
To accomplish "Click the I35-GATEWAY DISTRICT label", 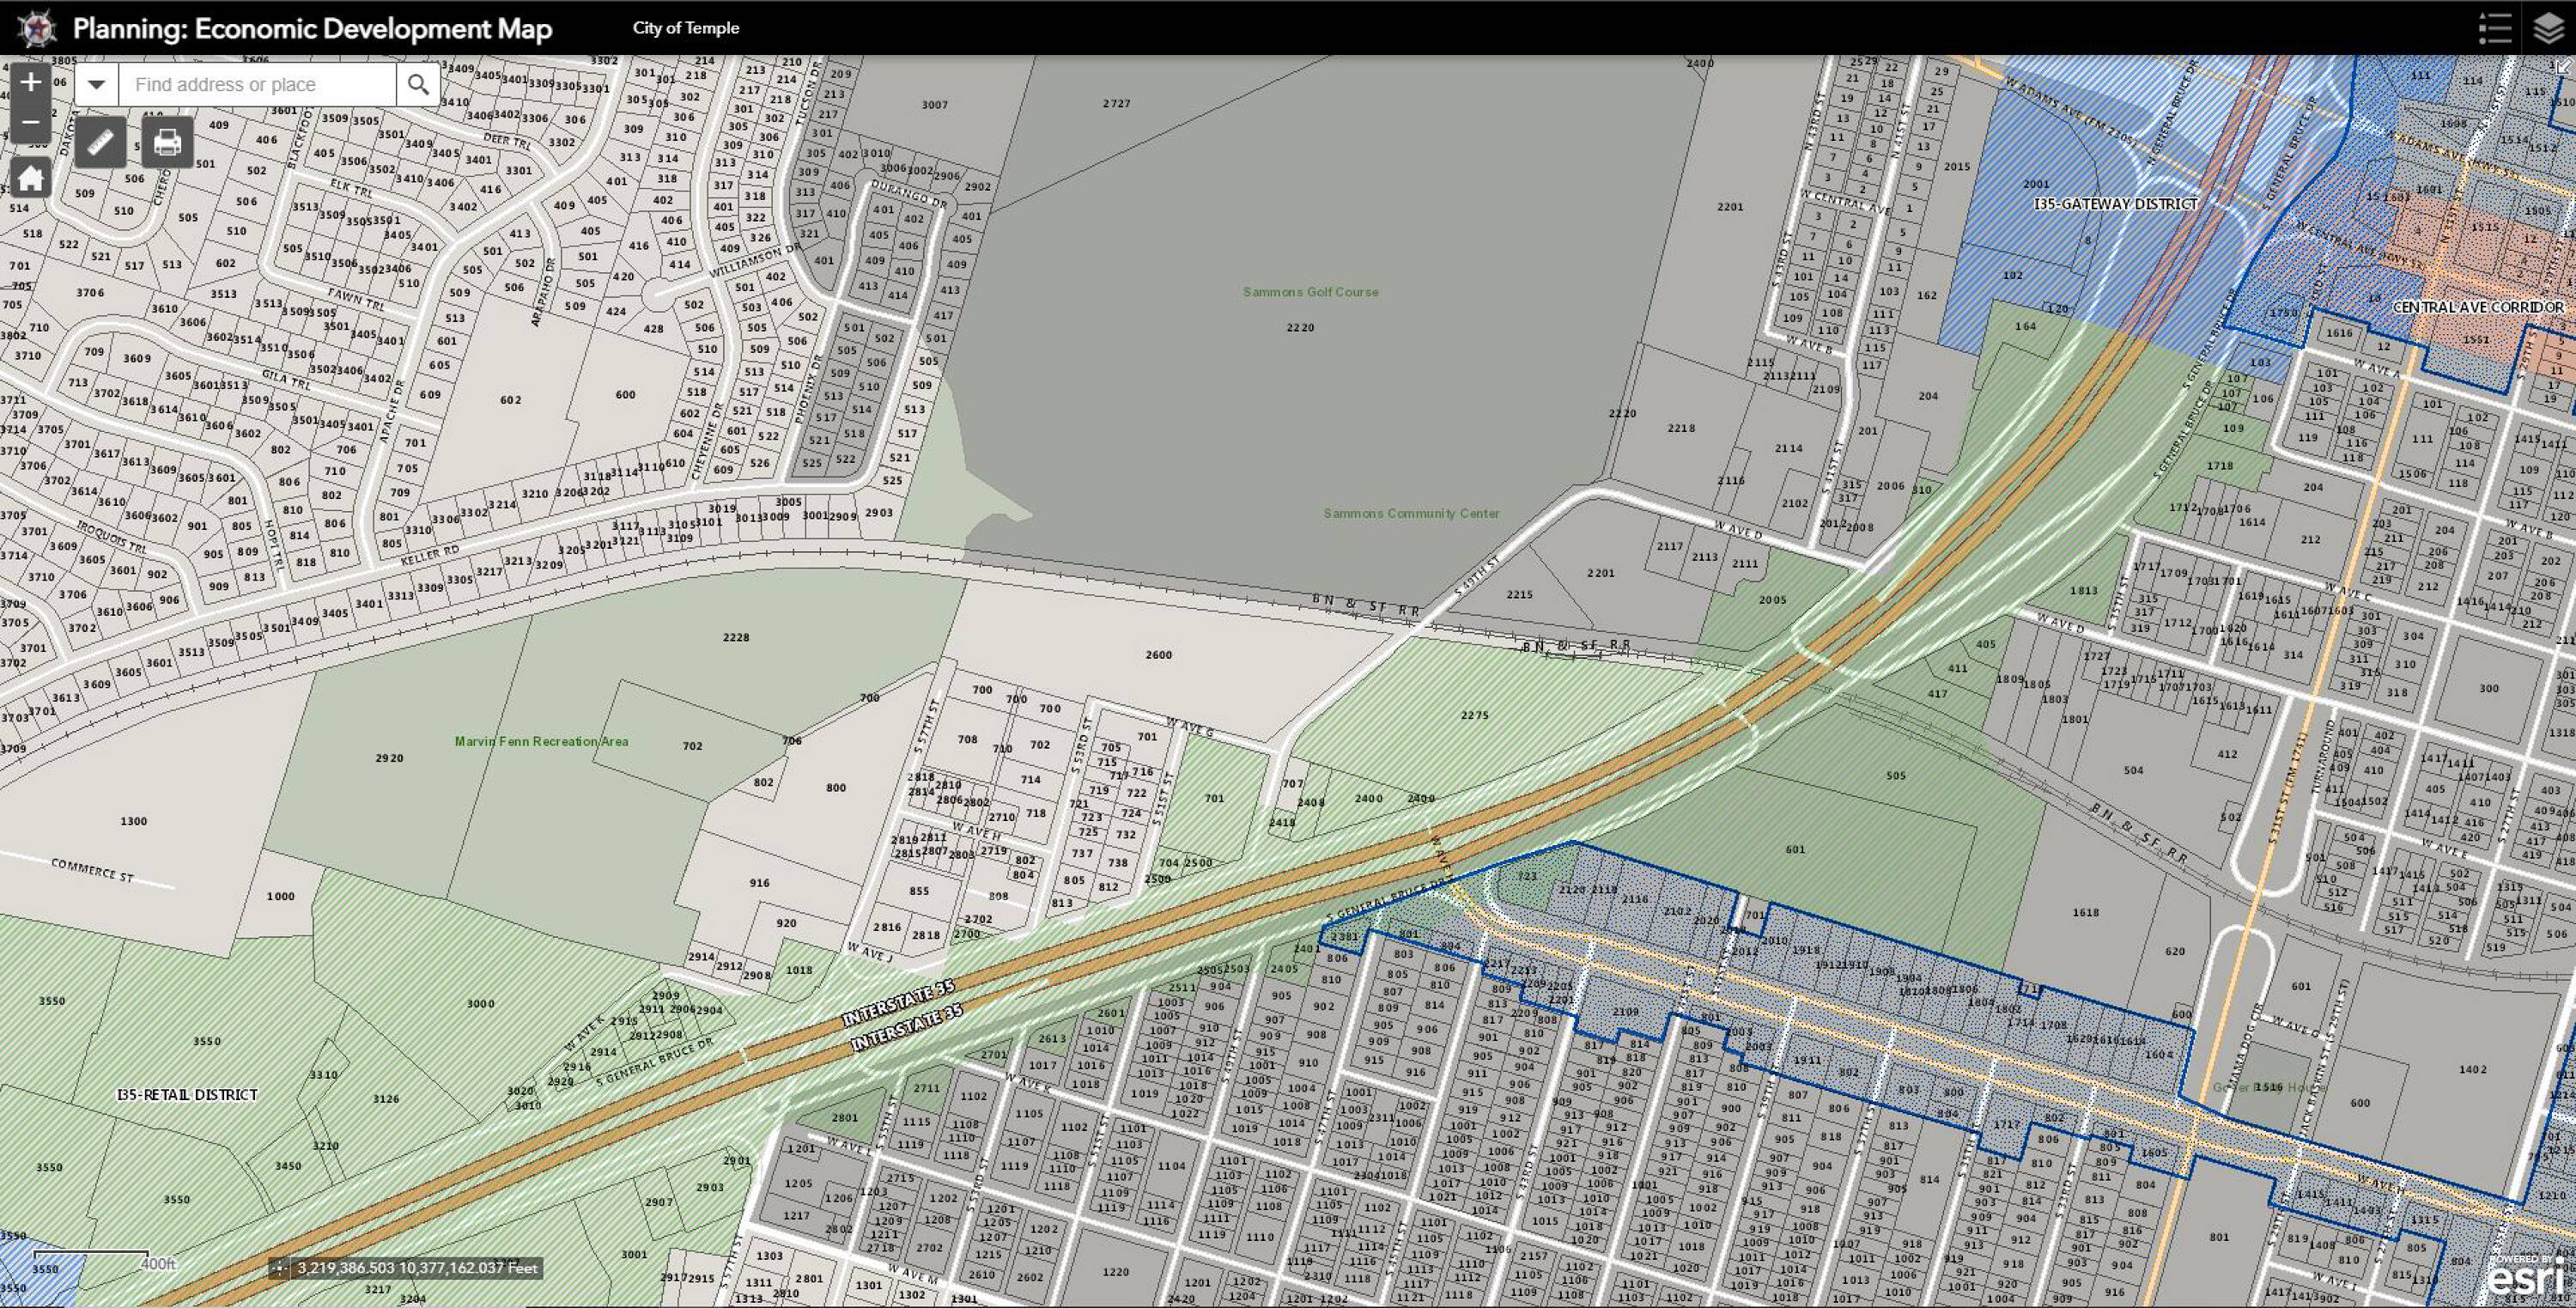I will point(2115,204).
